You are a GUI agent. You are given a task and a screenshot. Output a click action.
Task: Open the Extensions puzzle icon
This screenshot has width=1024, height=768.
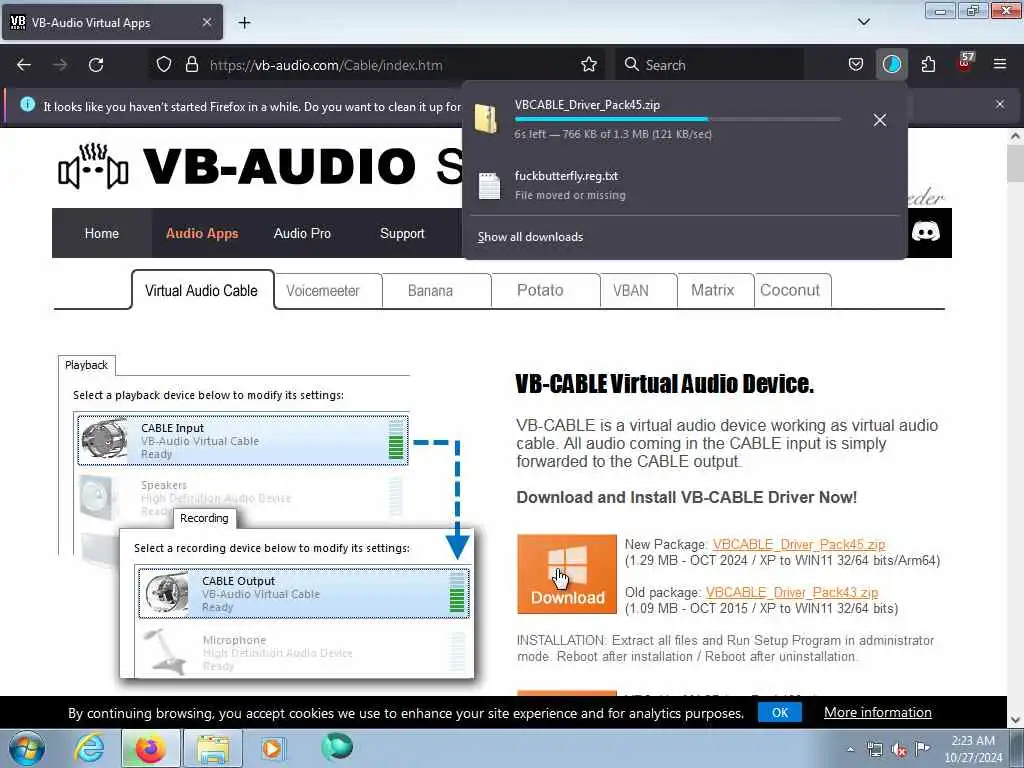point(928,65)
